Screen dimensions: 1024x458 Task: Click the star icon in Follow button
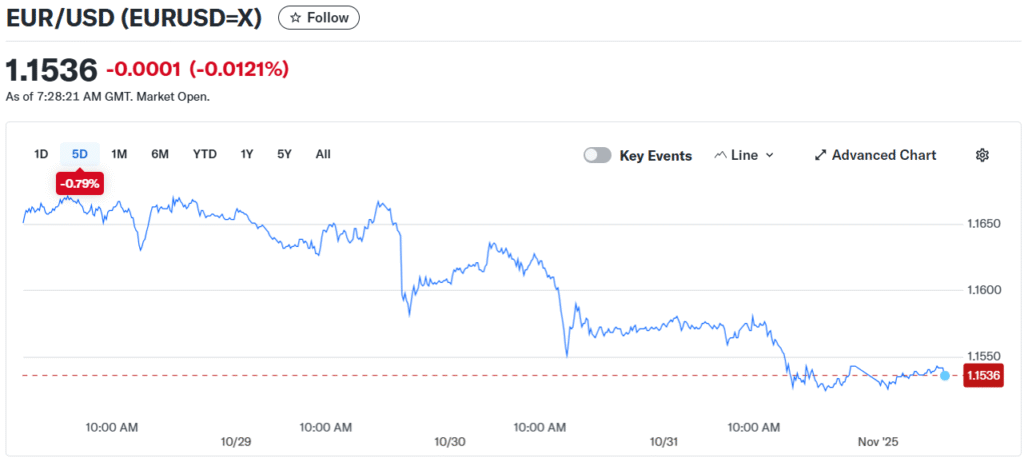(x=295, y=17)
